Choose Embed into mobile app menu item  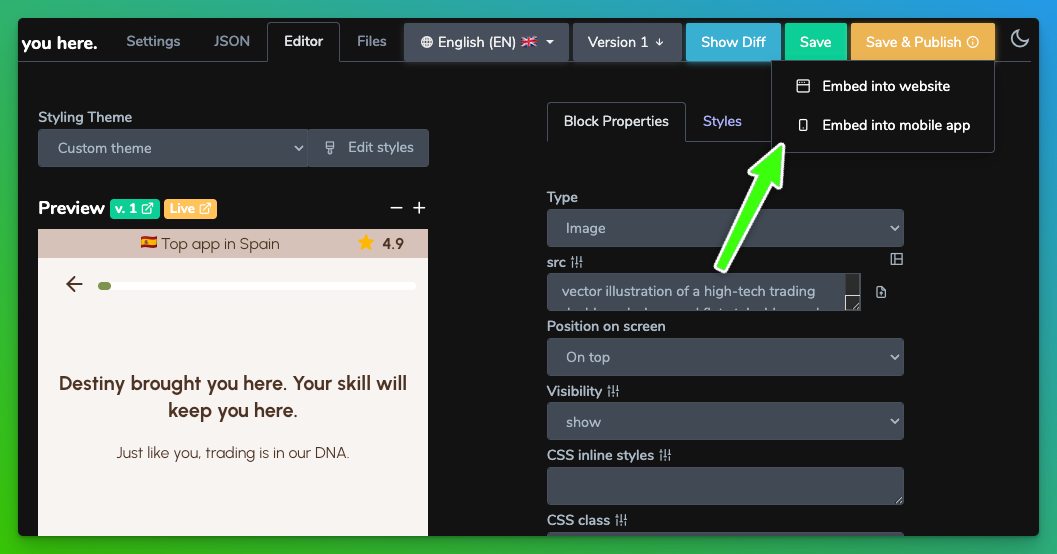(x=883, y=125)
